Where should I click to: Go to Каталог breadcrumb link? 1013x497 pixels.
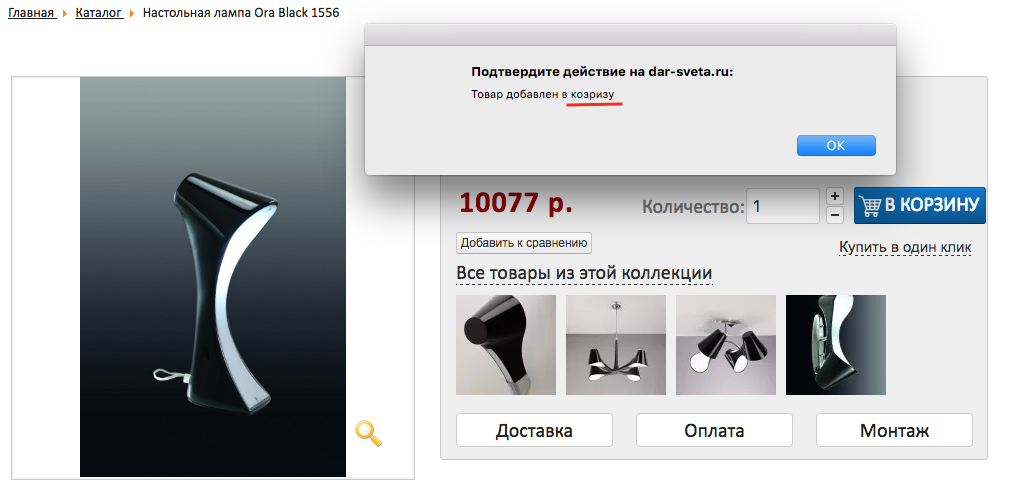pos(99,12)
